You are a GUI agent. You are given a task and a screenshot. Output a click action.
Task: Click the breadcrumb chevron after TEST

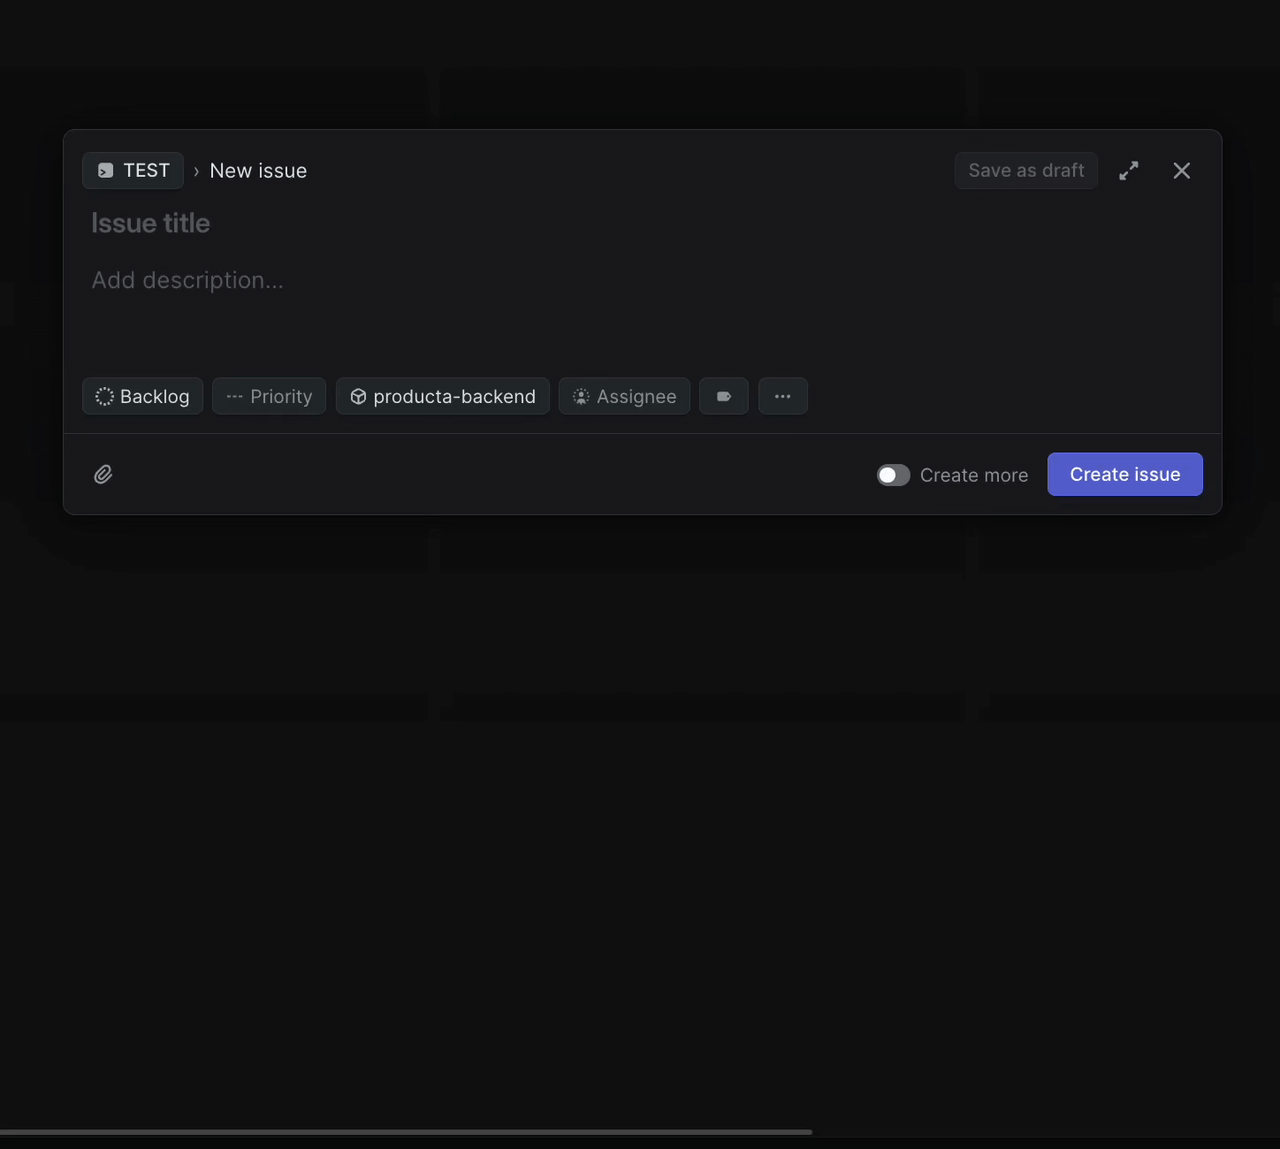(x=196, y=171)
